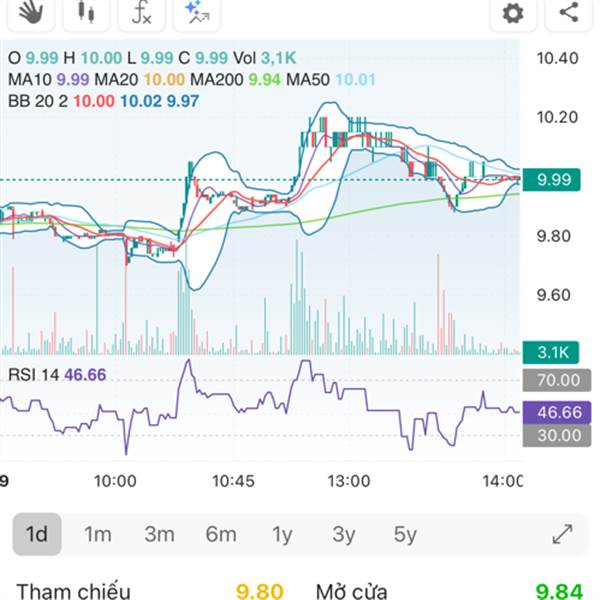Switch to the 5y time range
This screenshot has width=600, height=600.
[x=405, y=534]
